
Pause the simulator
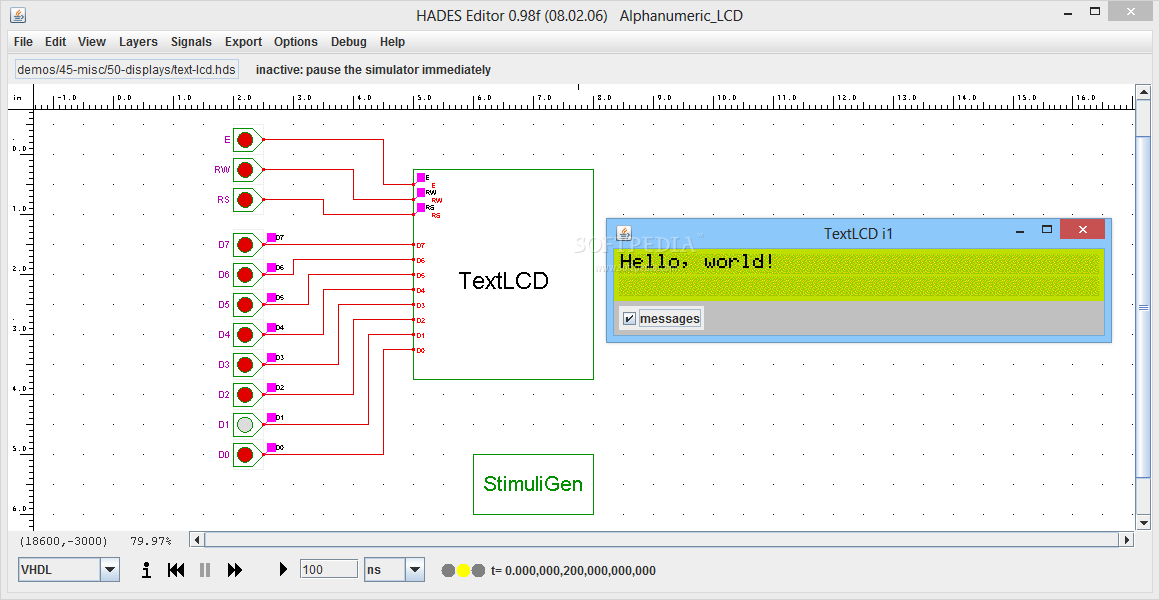click(205, 570)
